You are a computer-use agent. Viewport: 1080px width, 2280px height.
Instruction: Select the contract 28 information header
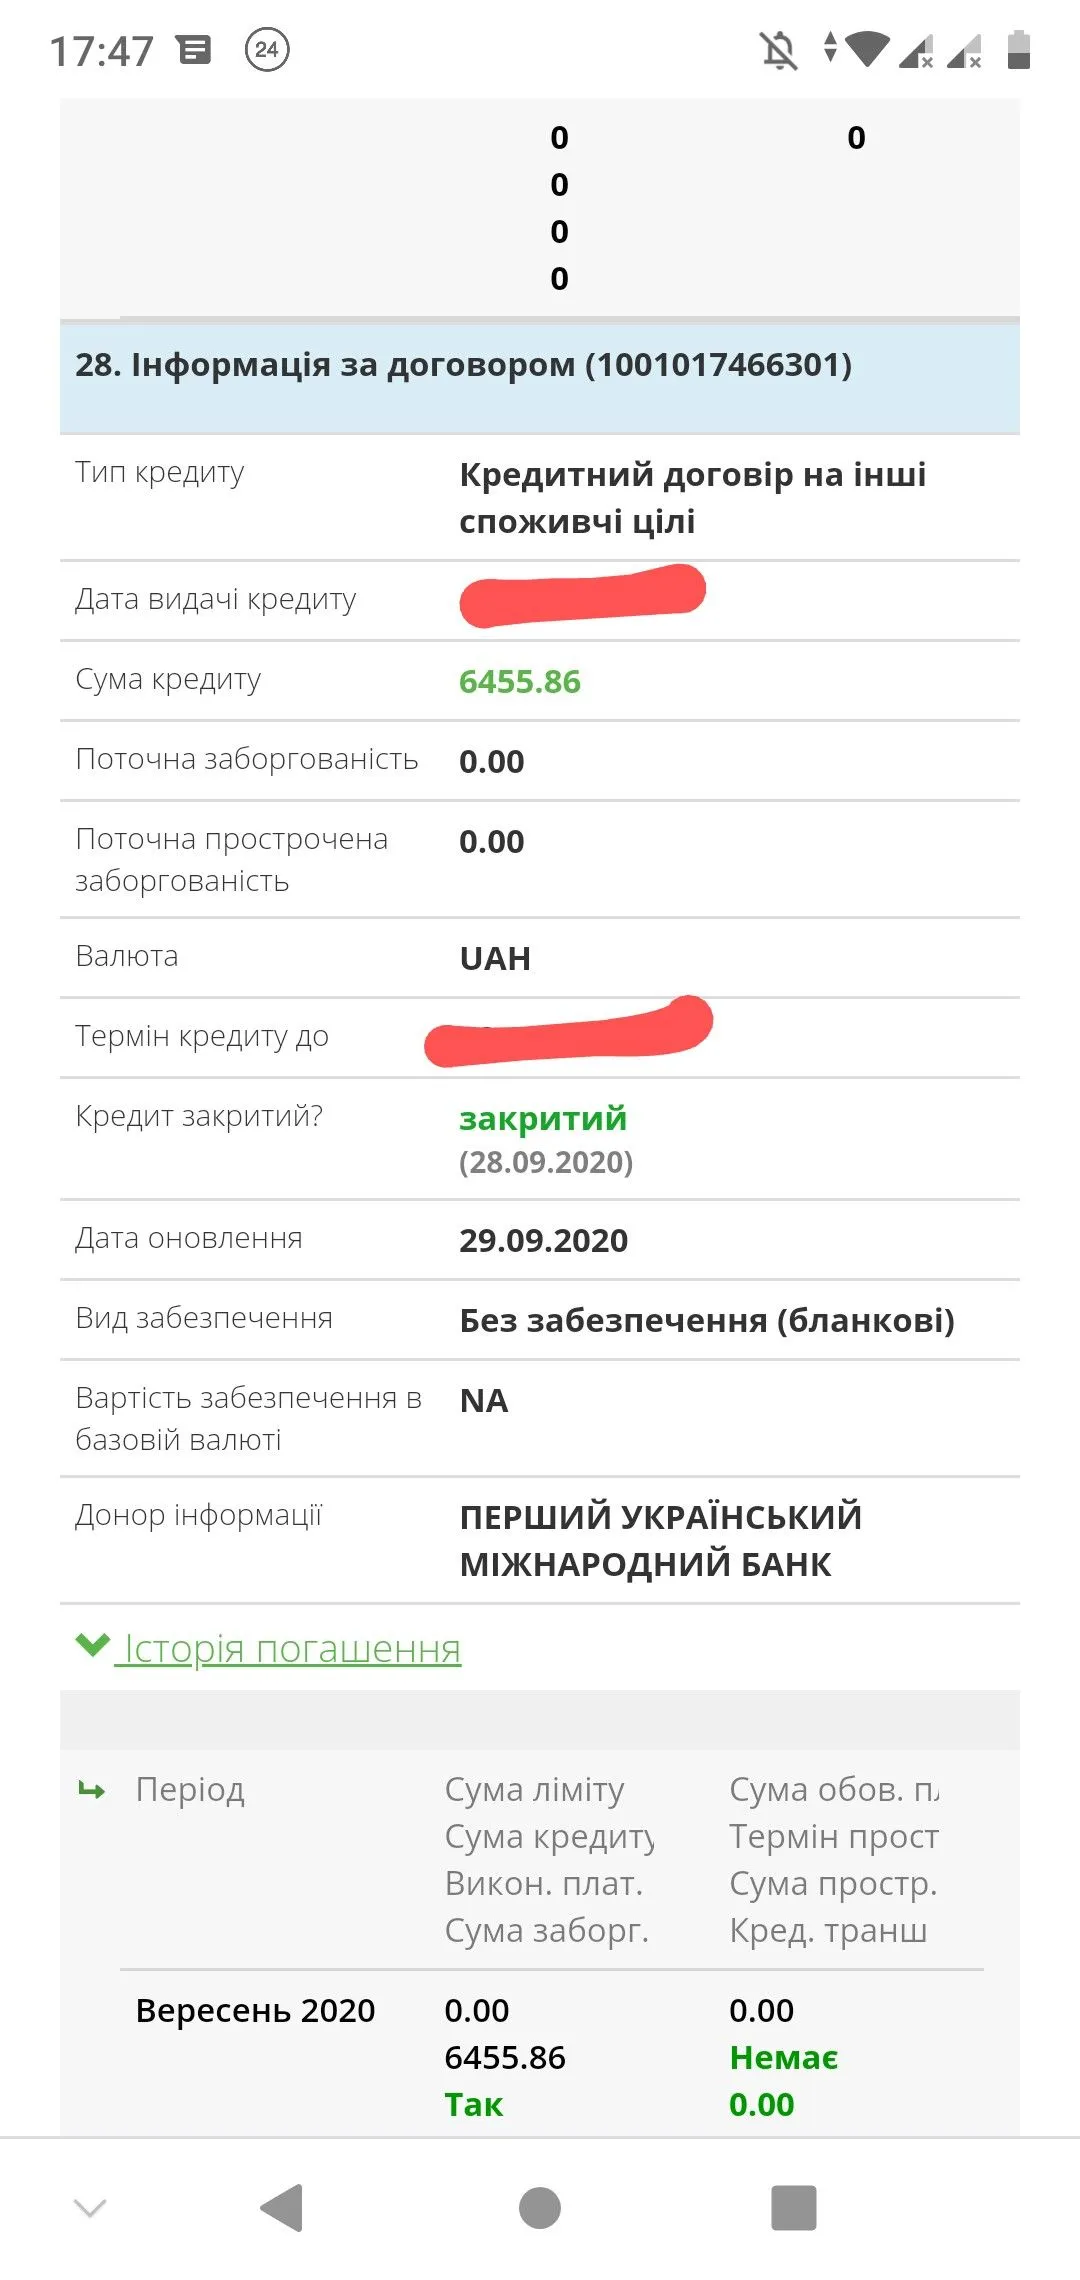(x=464, y=365)
